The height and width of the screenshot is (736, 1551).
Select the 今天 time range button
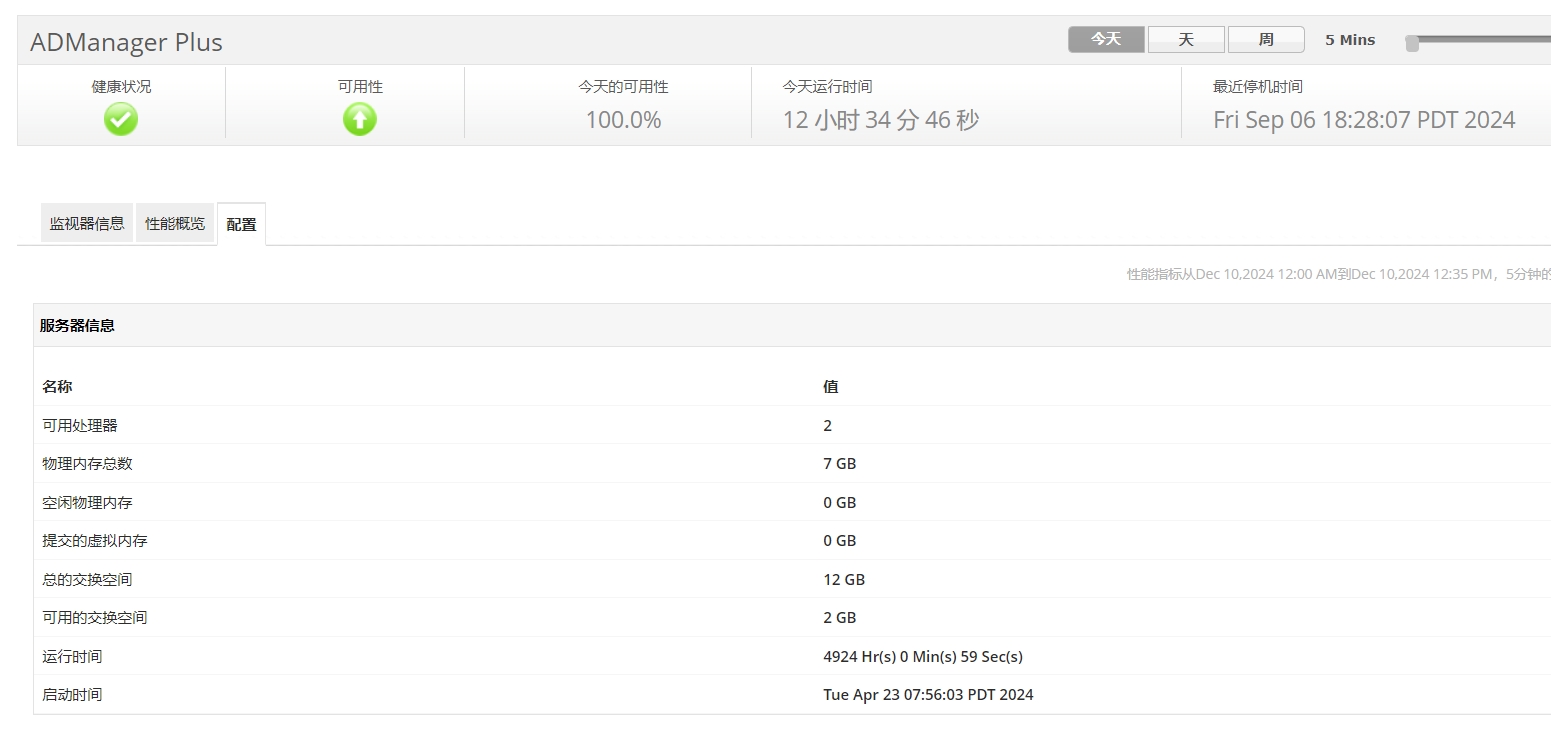click(x=1106, y=40)
